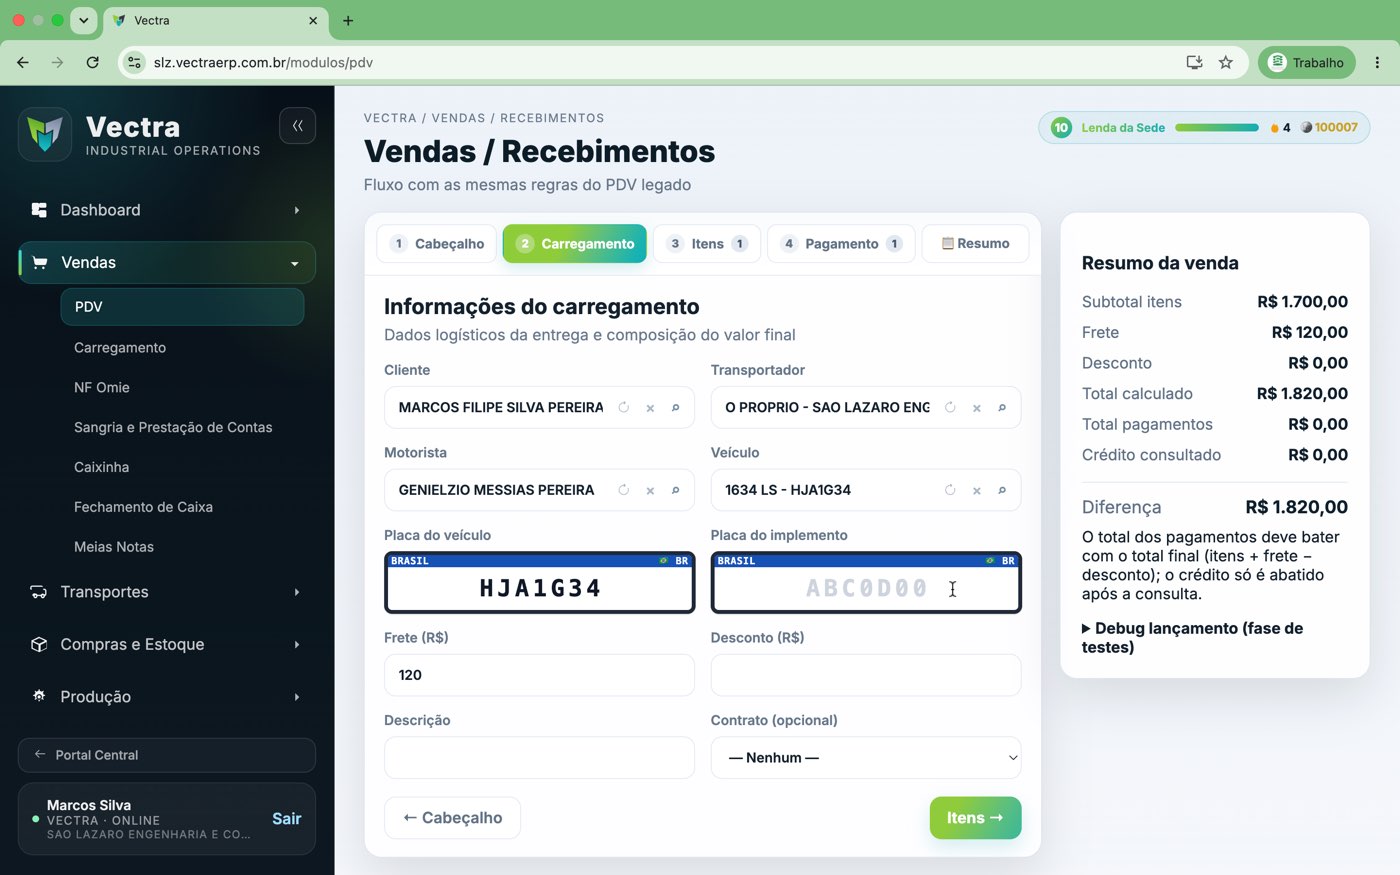The height and width of the screenshot is (875, 1400).
Task: Open the Resumo step tab
Action: 975,244
